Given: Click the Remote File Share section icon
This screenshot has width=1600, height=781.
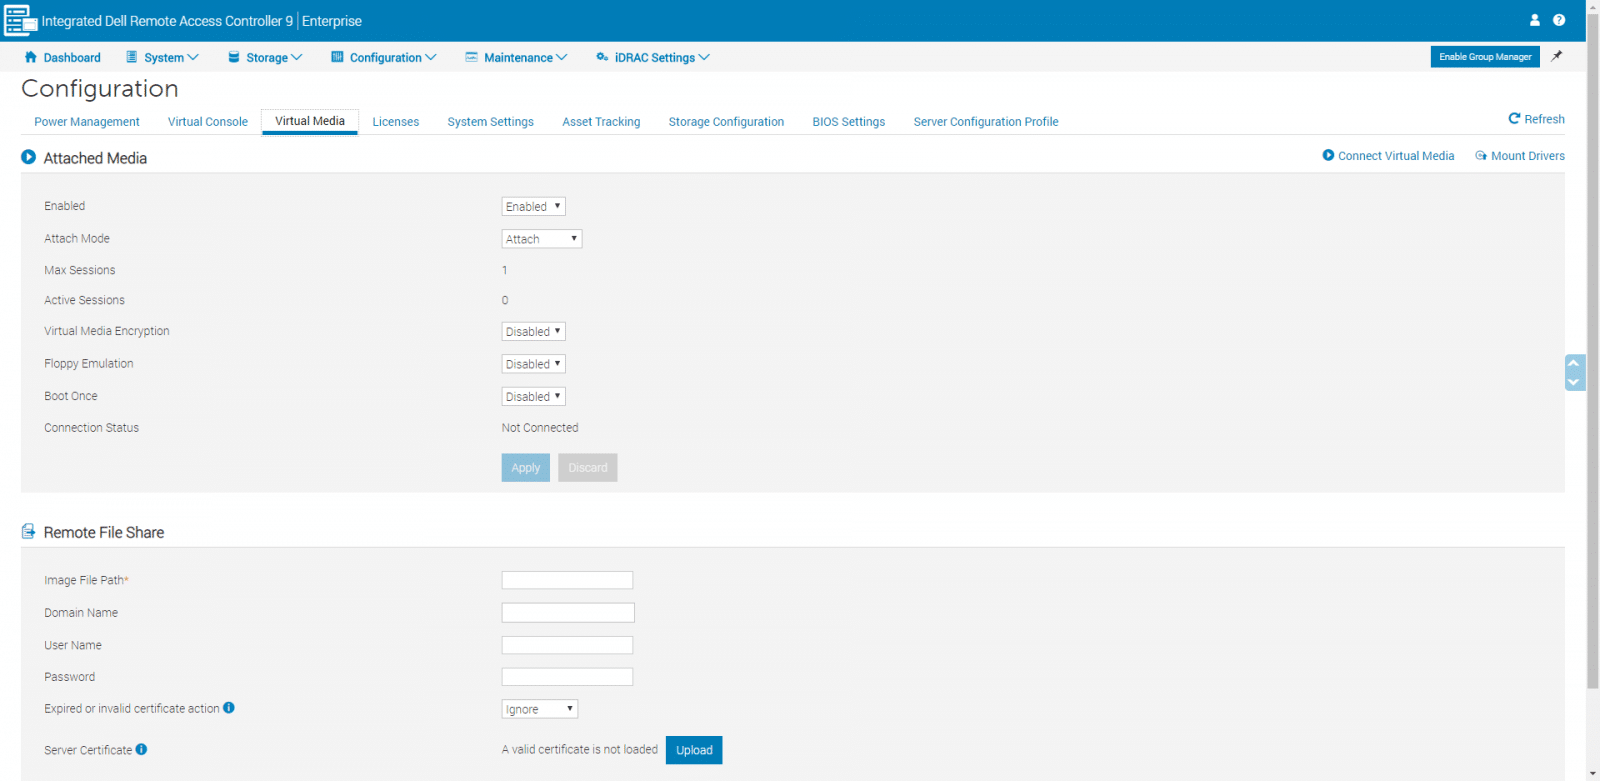Looking at the screenshot, I should 29,531.
